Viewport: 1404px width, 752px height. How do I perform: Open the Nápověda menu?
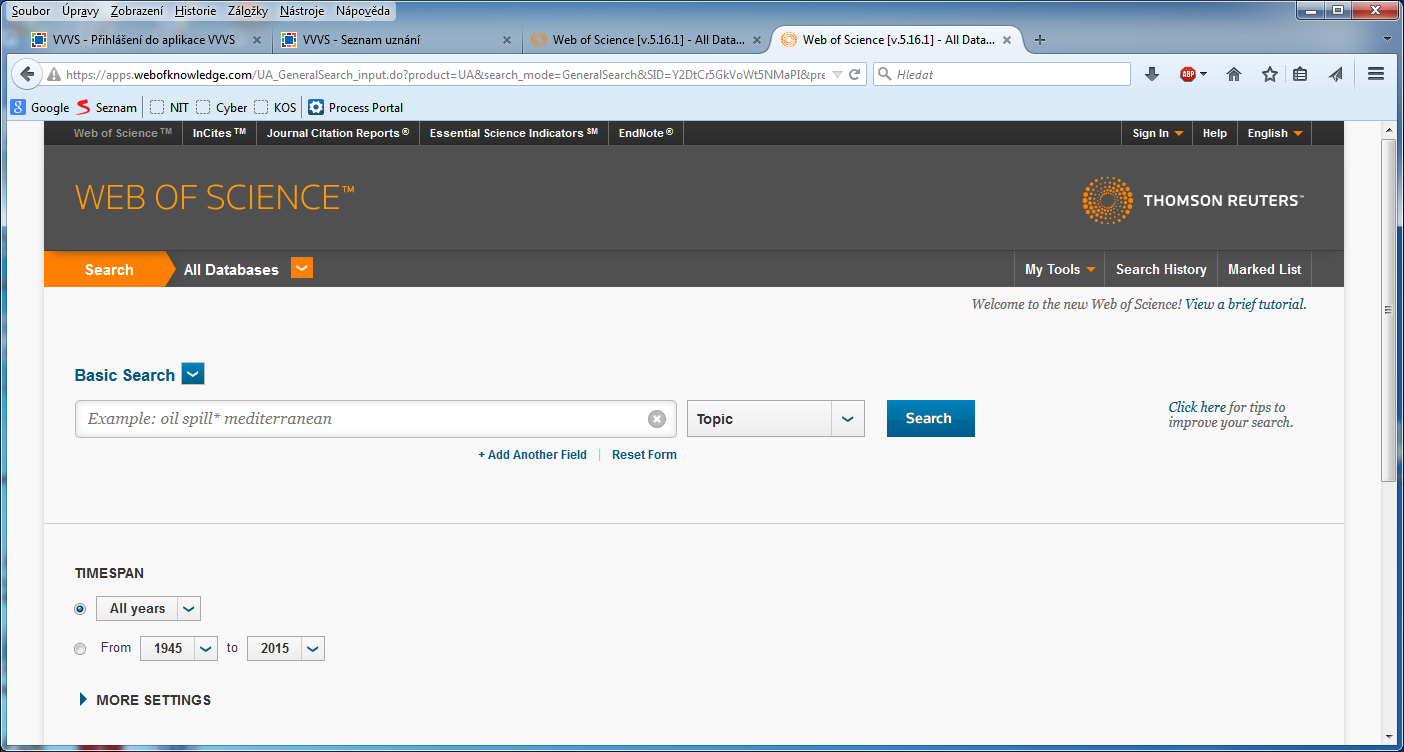[x=363, y=11]
